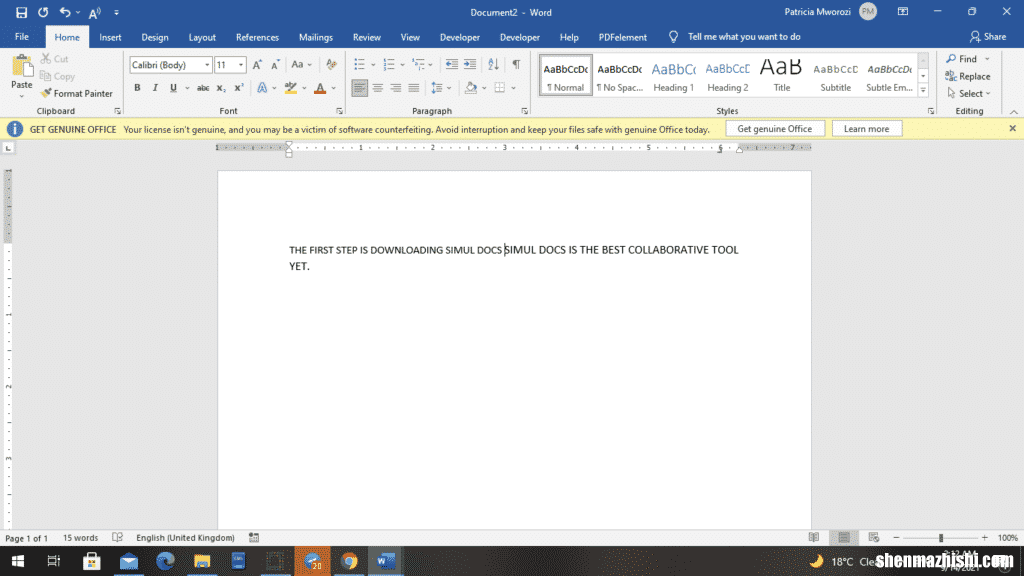Click English (United Kingdom) language indicator

[185, 537]
